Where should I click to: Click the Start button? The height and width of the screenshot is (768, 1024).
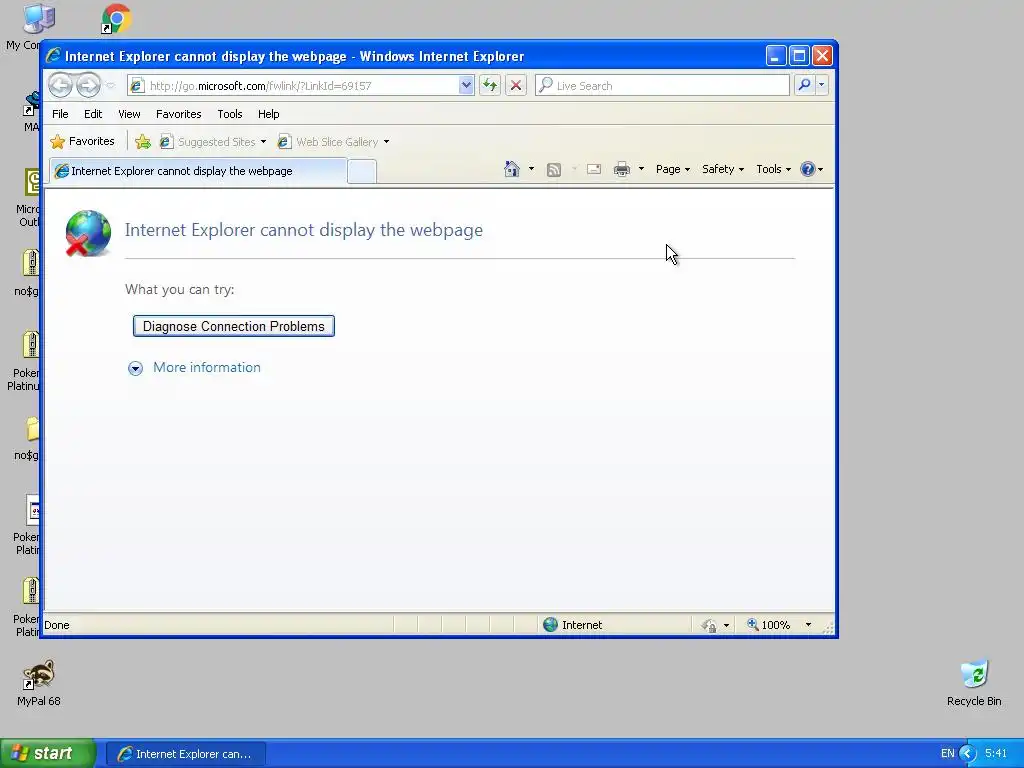pos(47,754)
